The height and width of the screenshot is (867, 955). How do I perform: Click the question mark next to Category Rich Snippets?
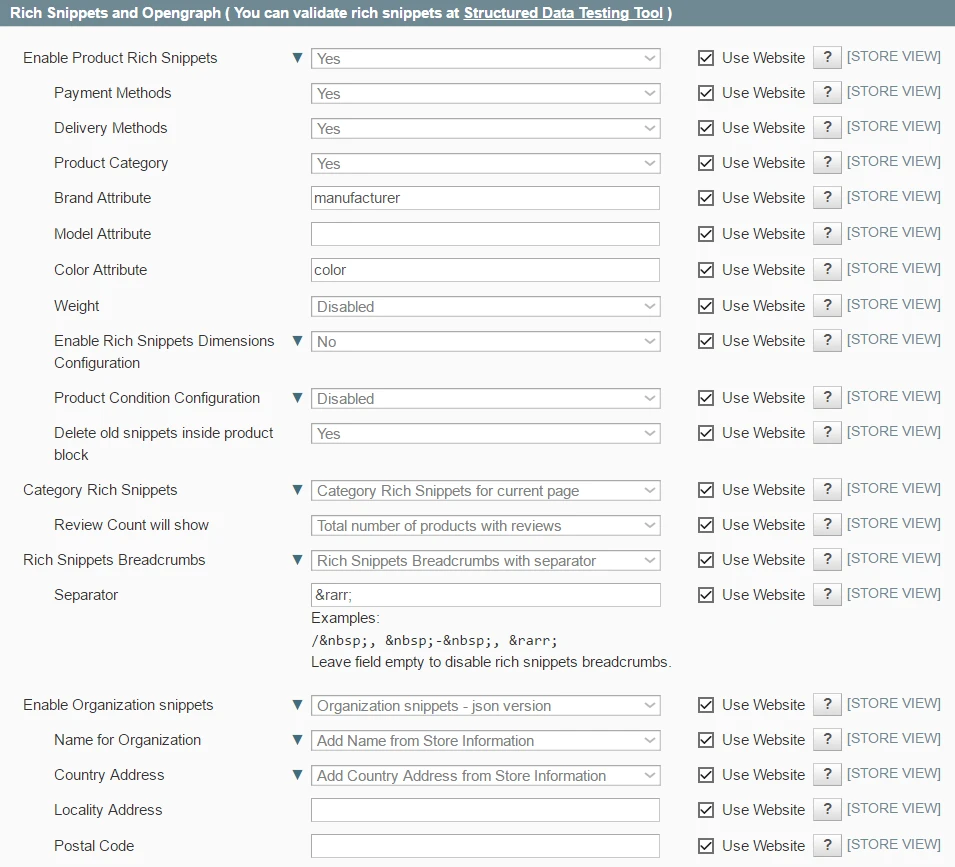click(x=827, y=489)
